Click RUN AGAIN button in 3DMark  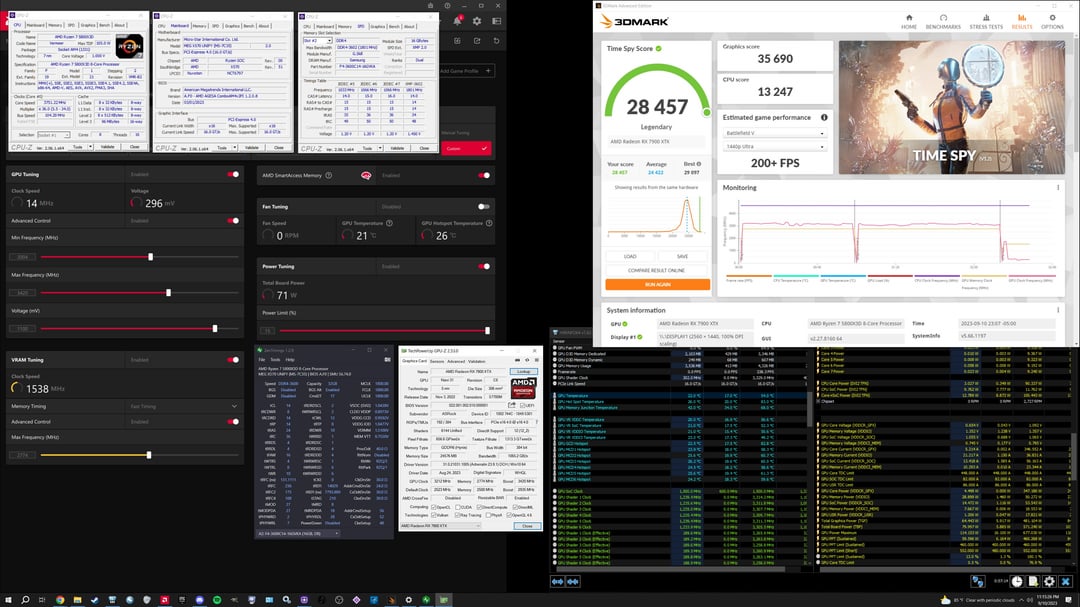pyautogui.click(x=657, y=284)
